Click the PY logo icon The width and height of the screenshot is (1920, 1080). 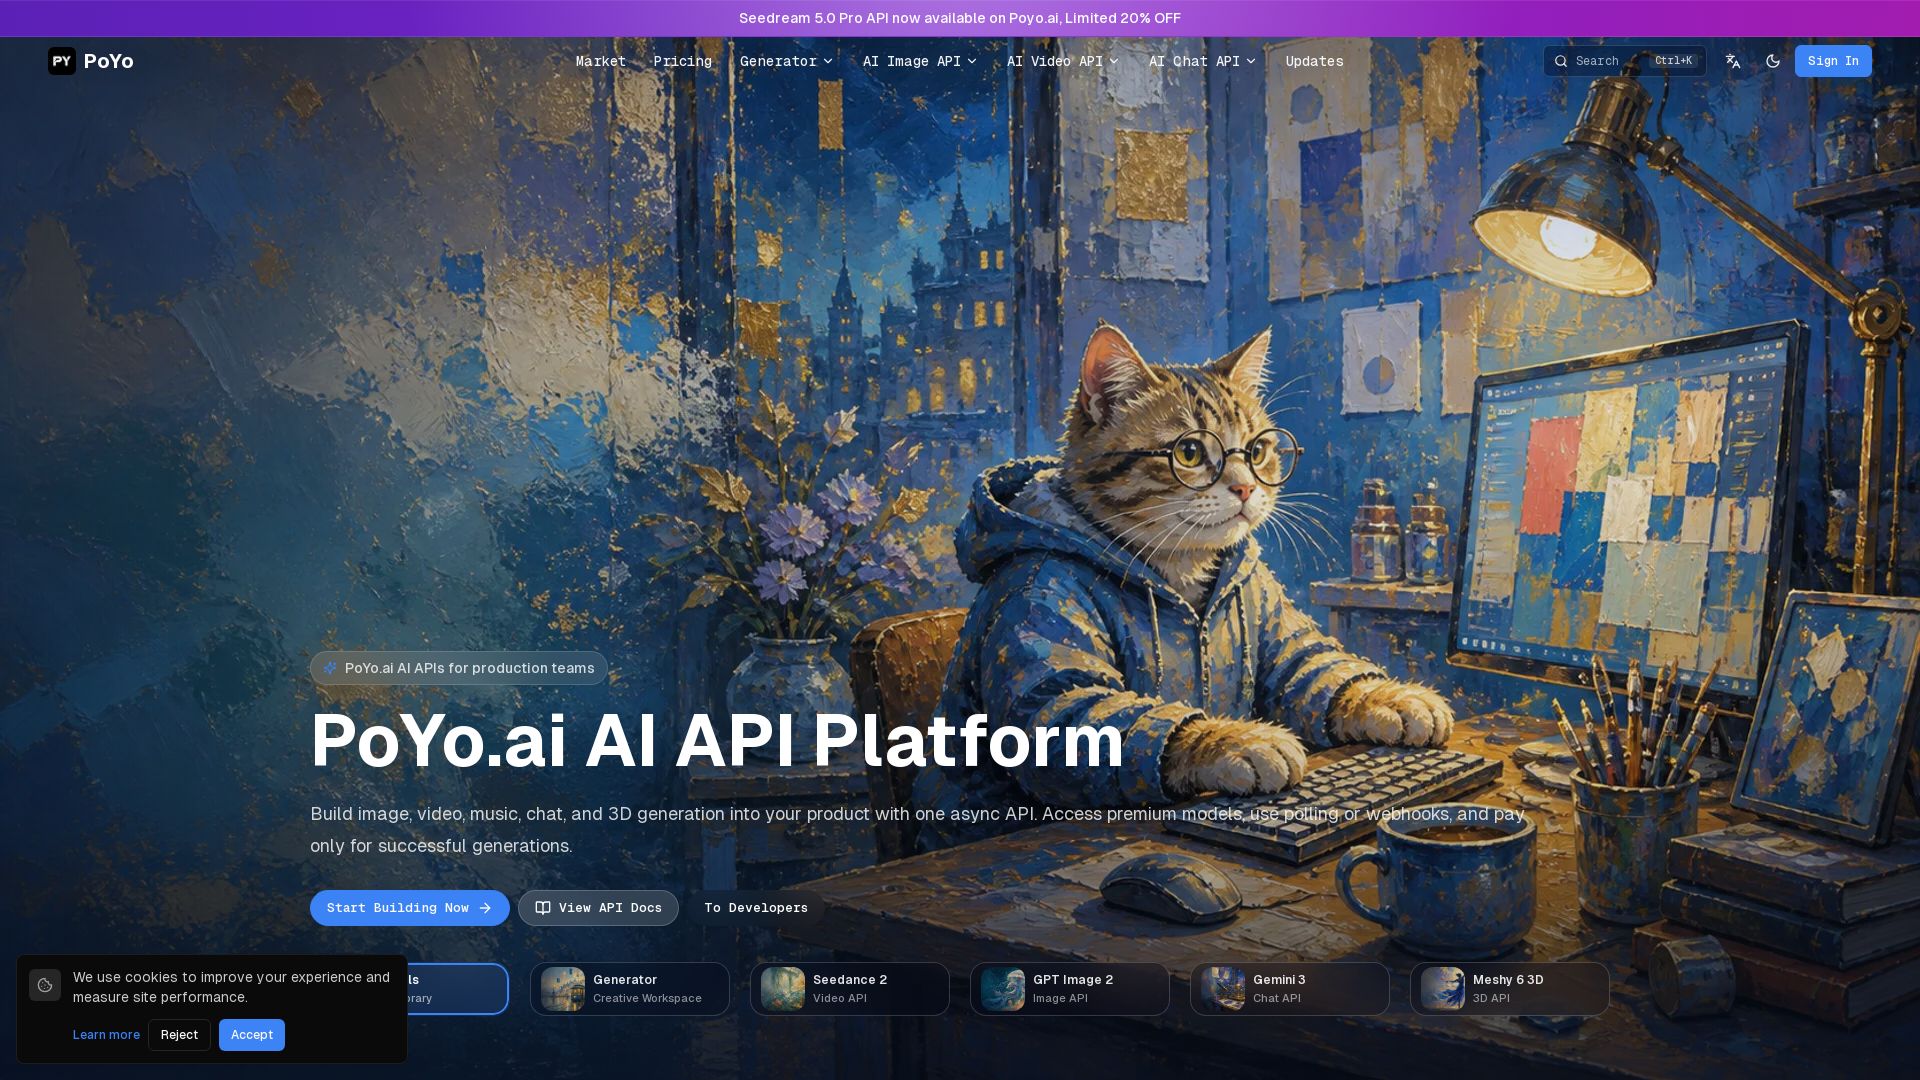(x=62, y=61)
